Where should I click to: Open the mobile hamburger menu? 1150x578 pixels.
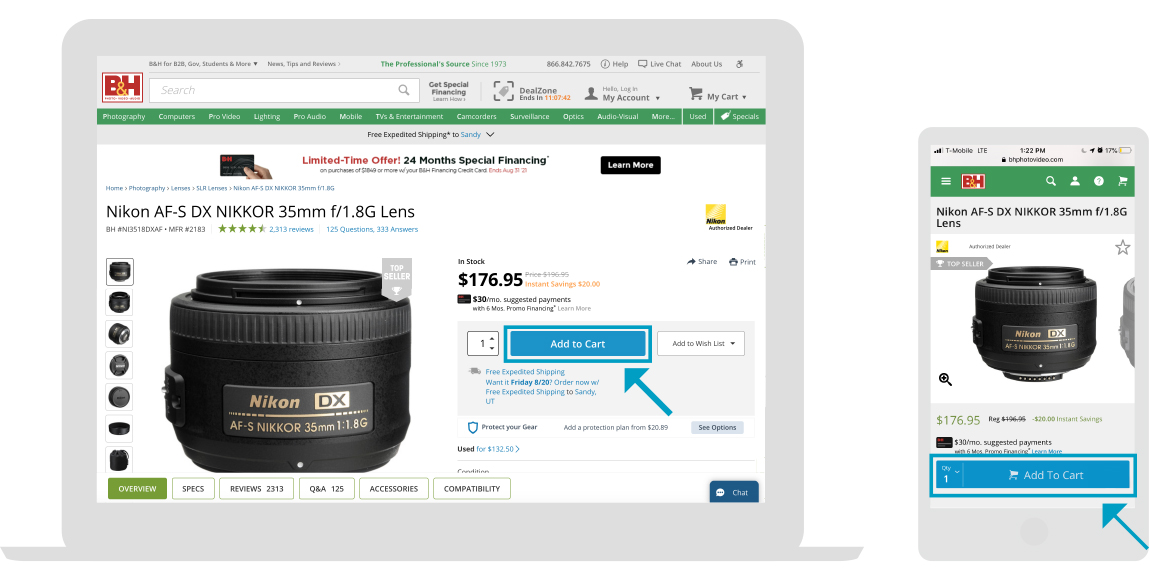coord(946,181)
